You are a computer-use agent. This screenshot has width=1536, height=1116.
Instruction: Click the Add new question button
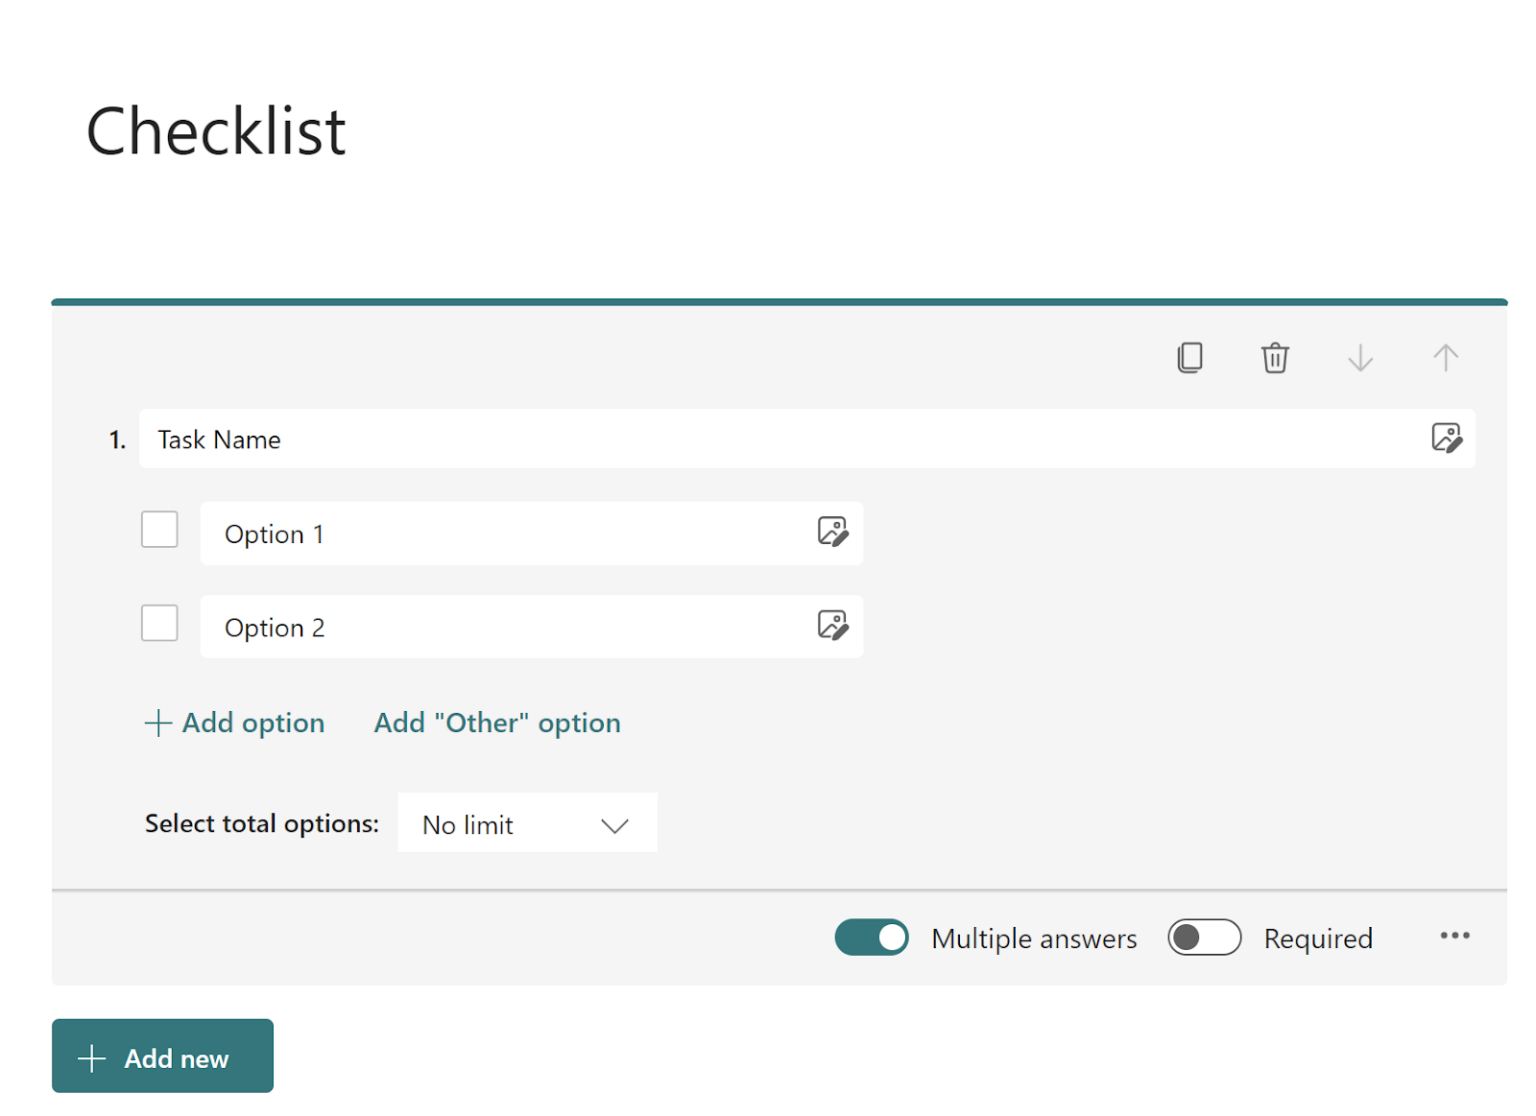(x=162, y=1055)
